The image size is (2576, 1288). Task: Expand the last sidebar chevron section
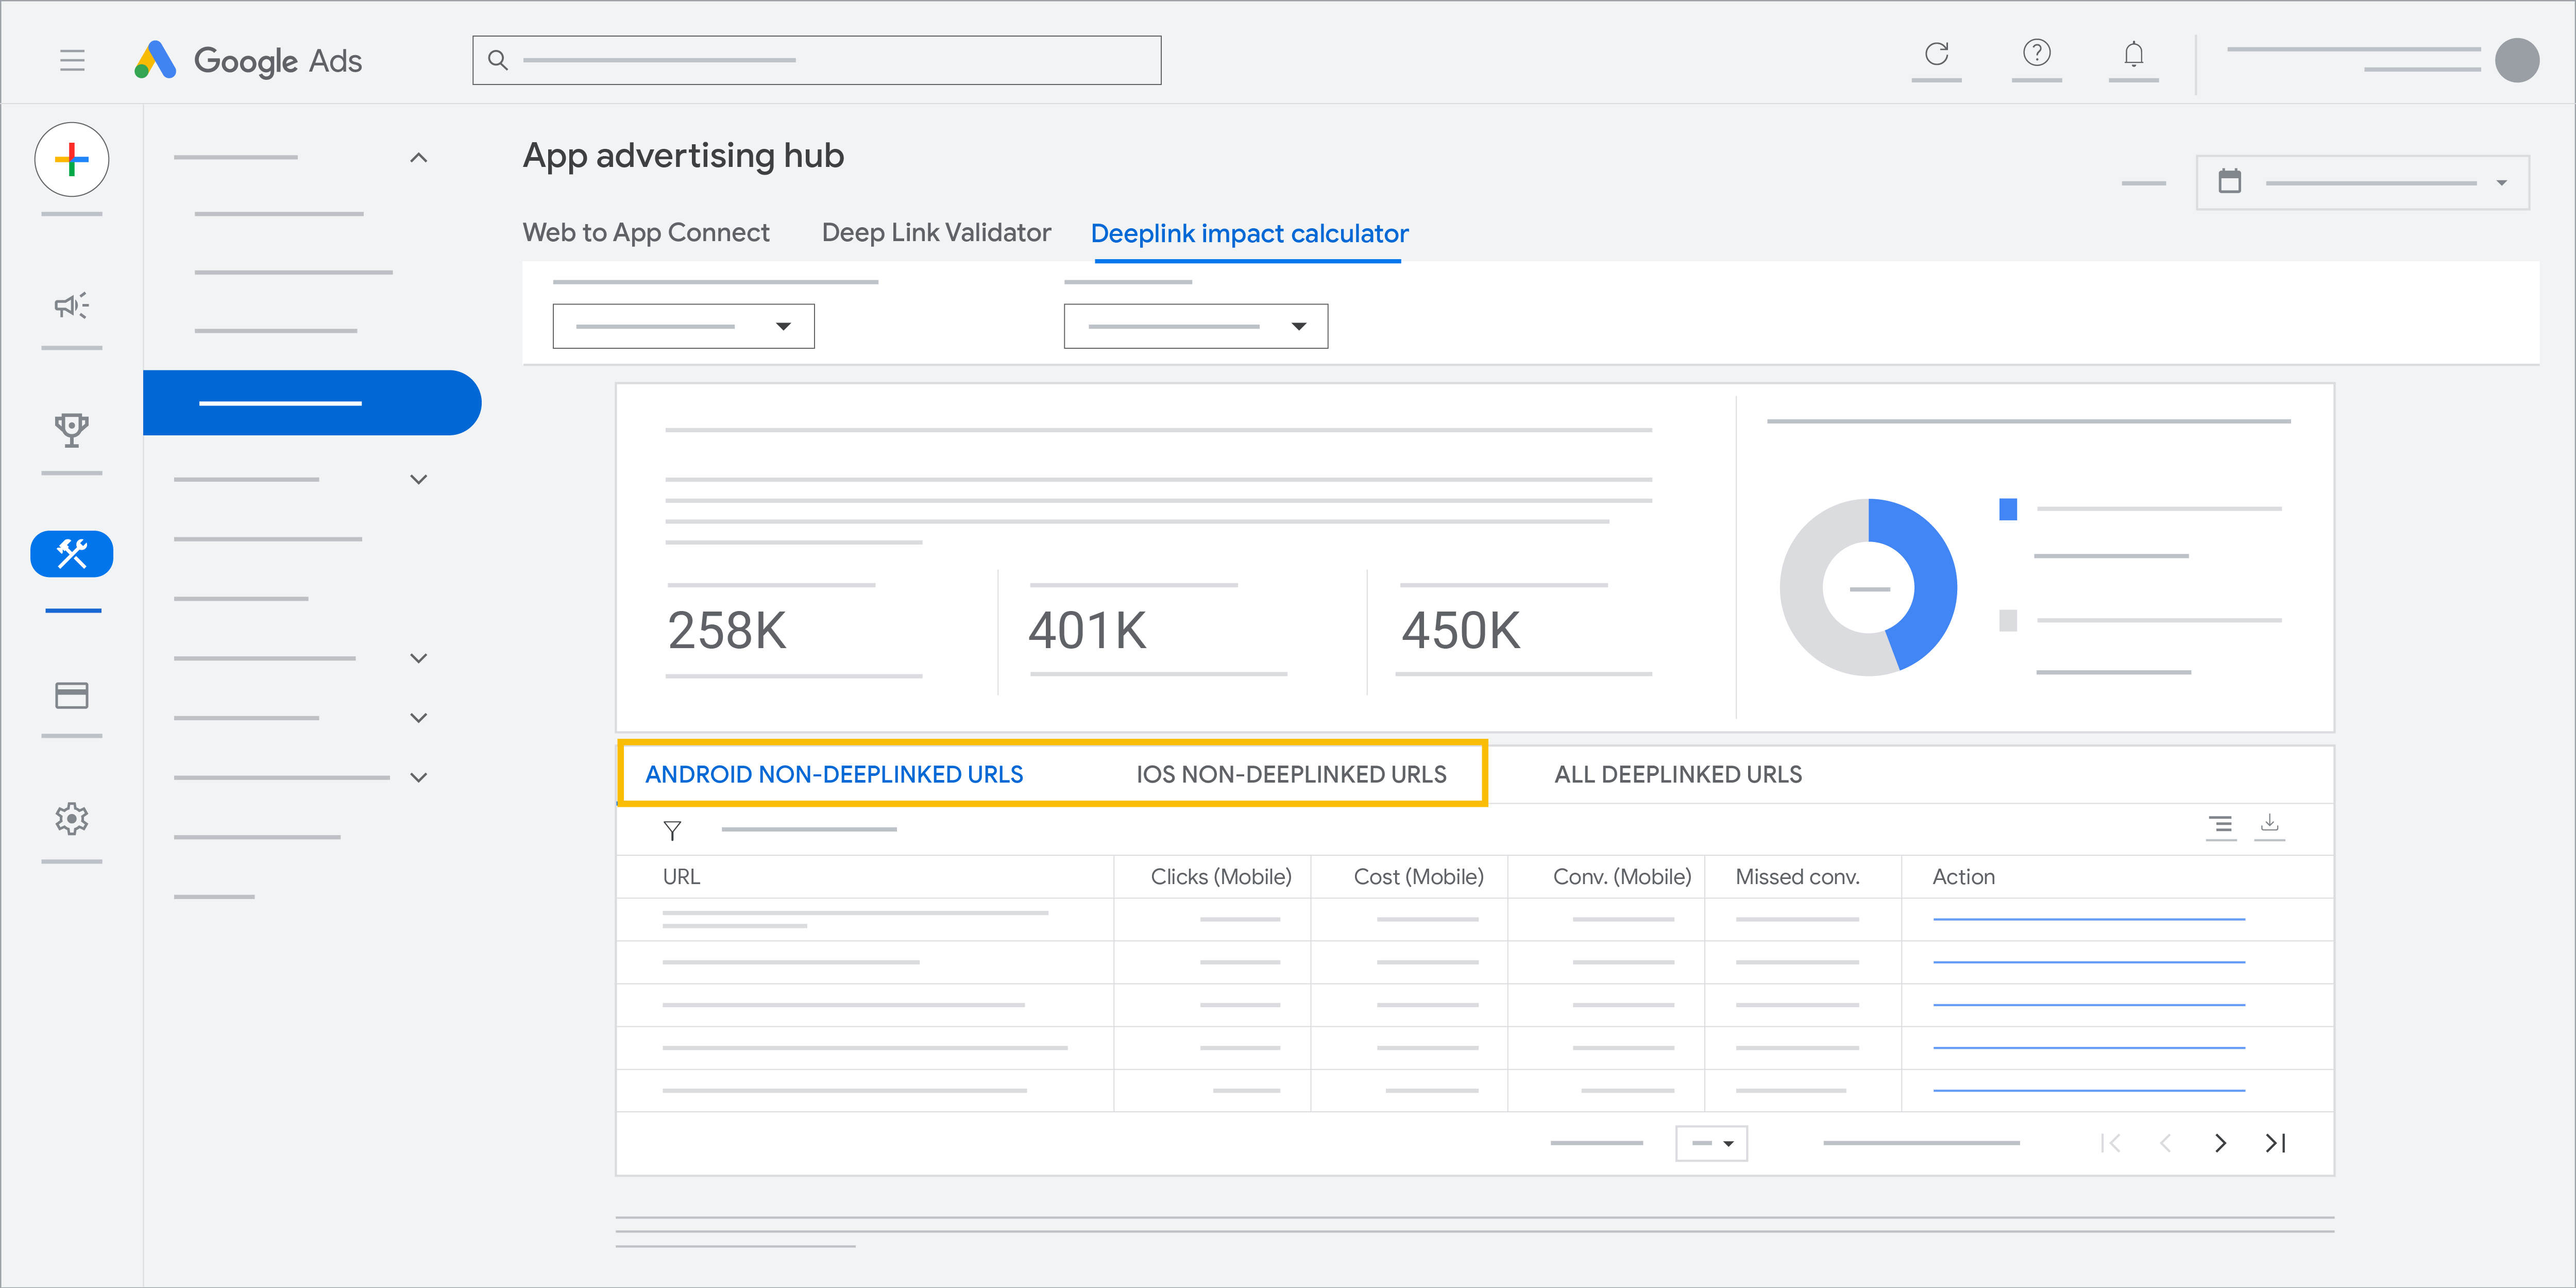[419, 777]
